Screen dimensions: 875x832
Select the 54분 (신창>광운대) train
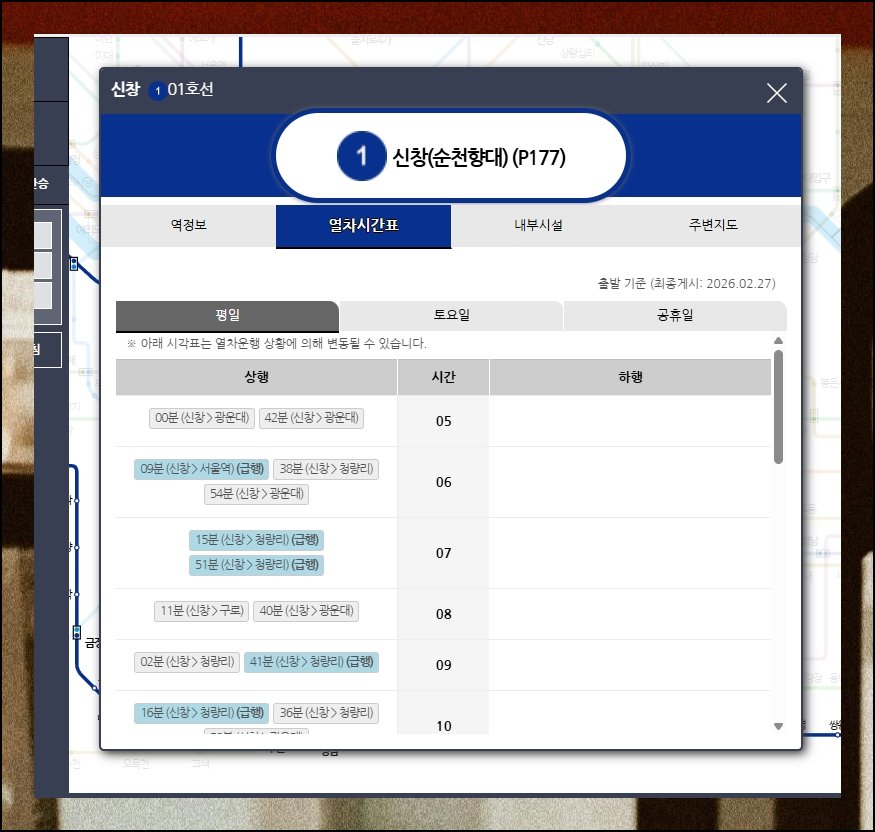pos(257,494)
